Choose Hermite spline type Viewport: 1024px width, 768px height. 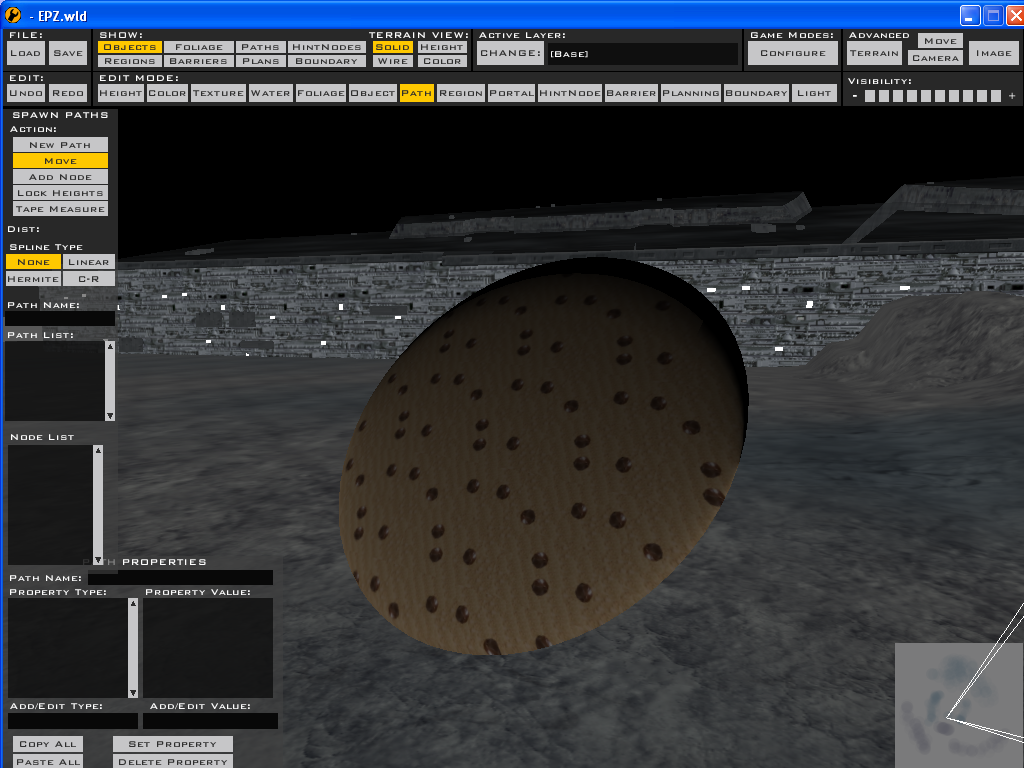pyautogui.click(x=33, y=279)
